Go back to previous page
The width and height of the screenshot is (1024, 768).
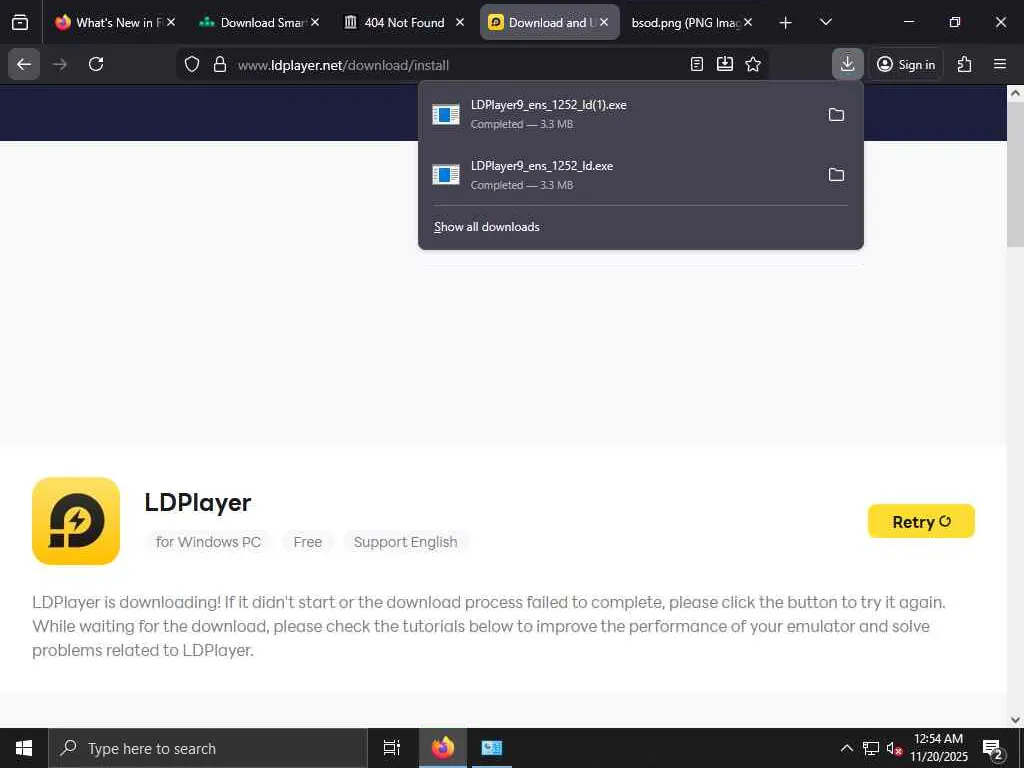tap(24, 64)
